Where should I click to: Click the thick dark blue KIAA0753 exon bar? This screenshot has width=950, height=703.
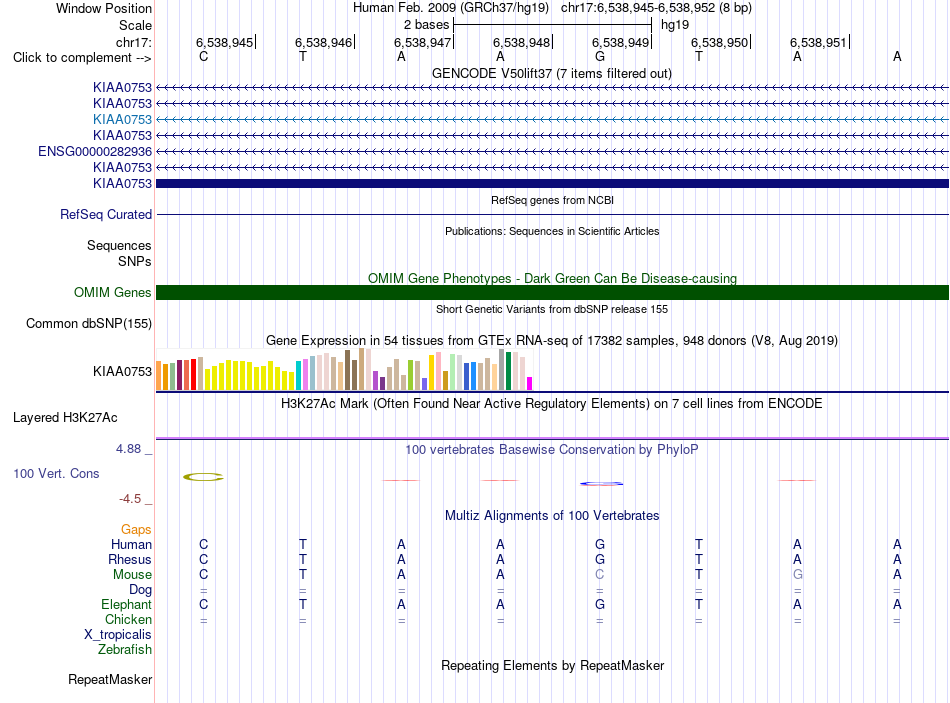coord(552,183)
